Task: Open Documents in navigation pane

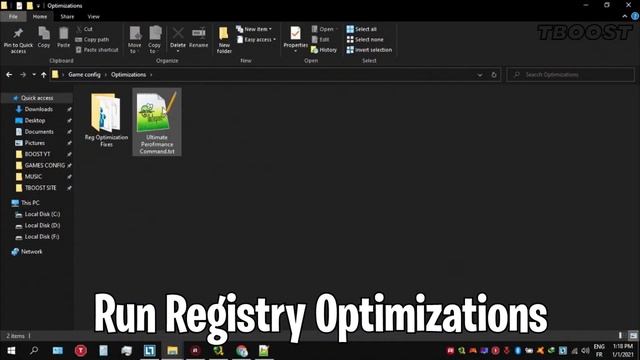Action: (x=39, y=132)
